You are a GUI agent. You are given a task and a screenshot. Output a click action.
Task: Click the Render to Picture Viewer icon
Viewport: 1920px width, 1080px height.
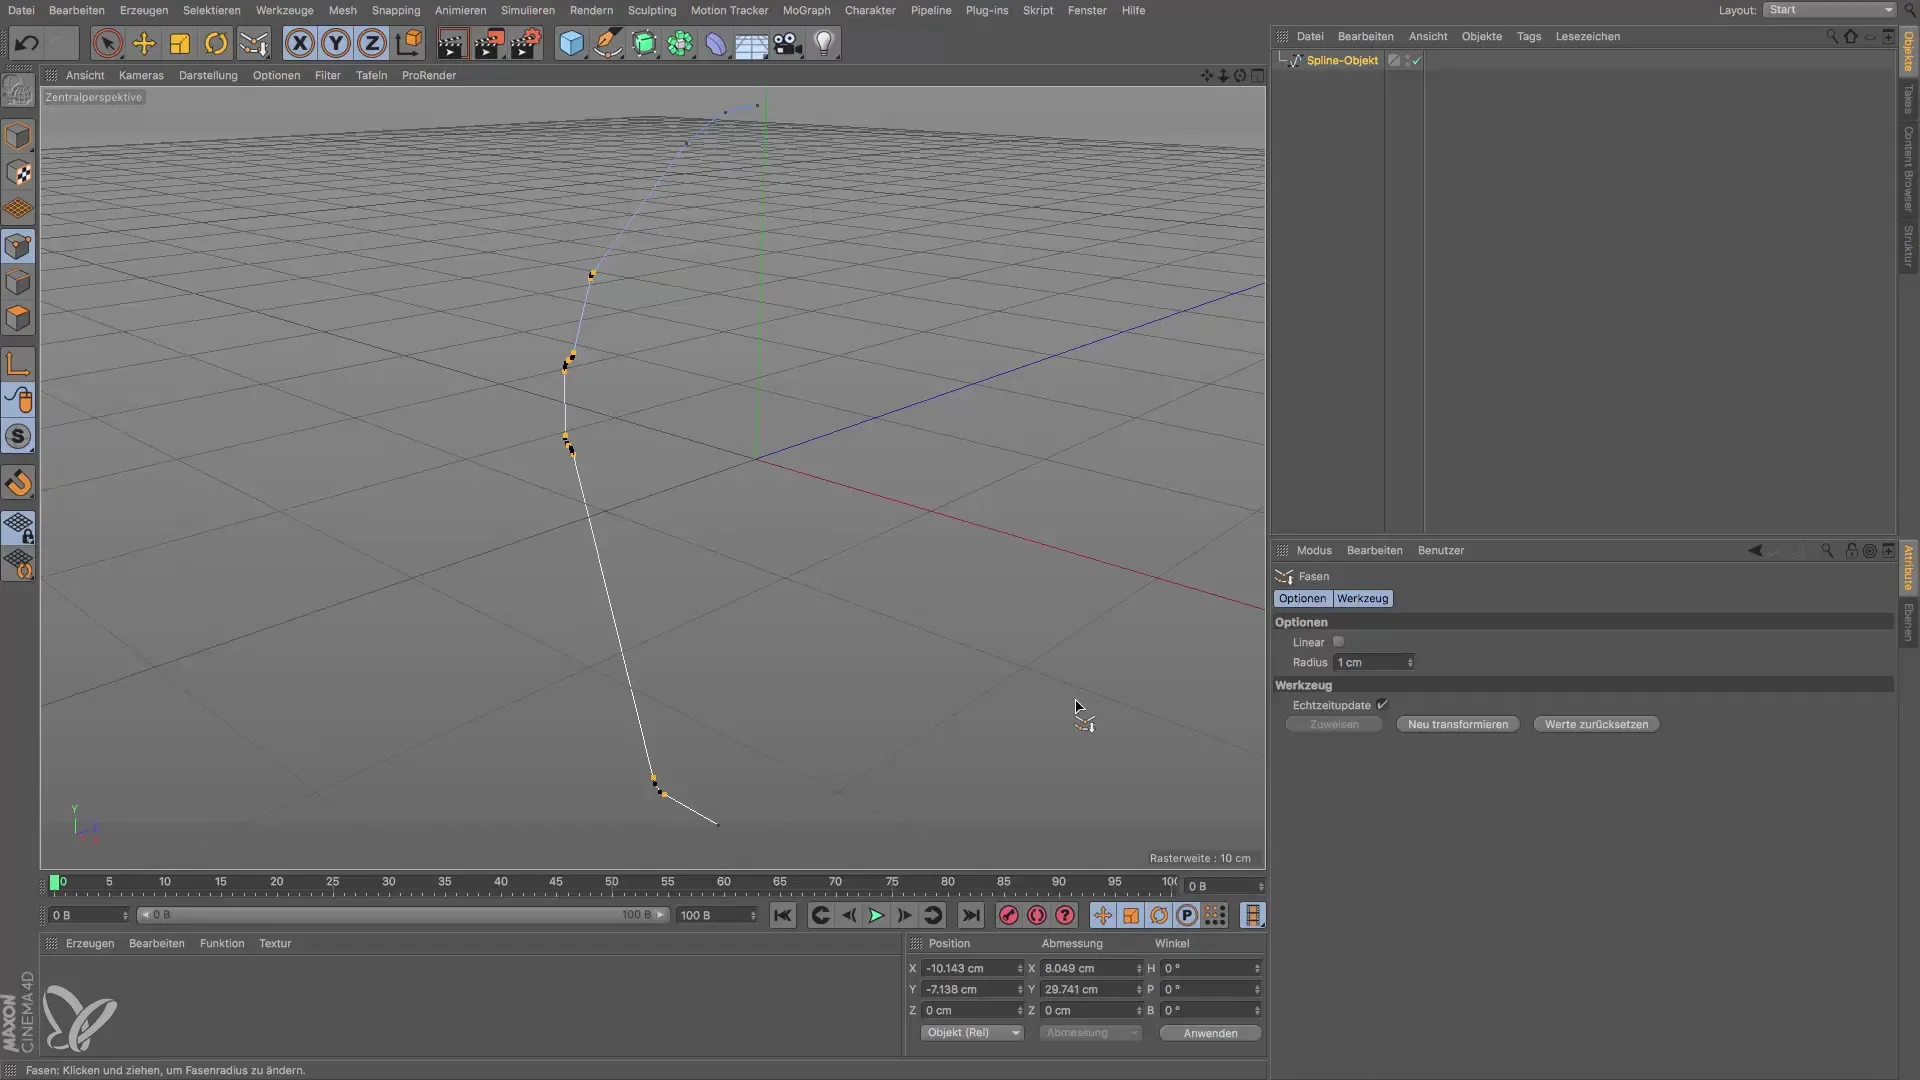(x=488, y=43)
